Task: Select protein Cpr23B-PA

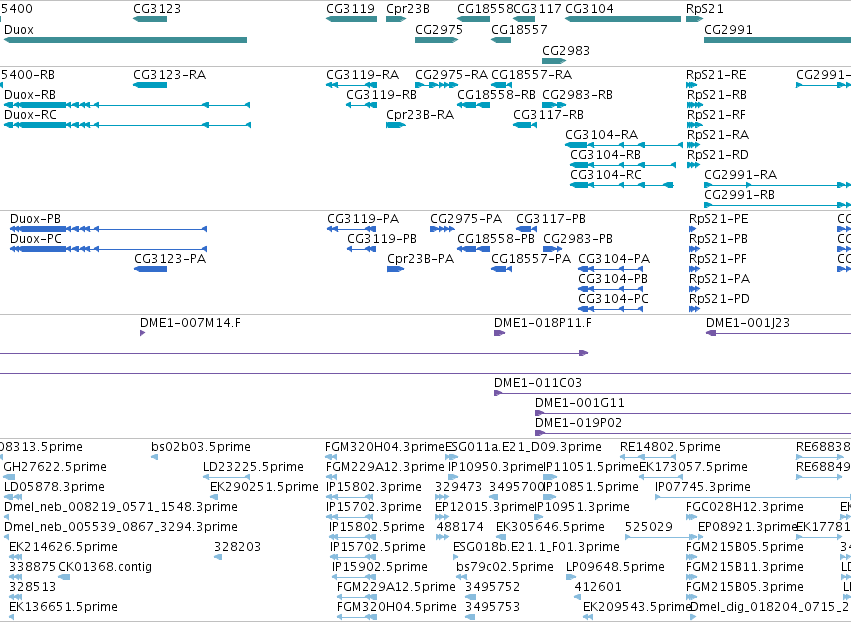Action: [x=421, y=259]
